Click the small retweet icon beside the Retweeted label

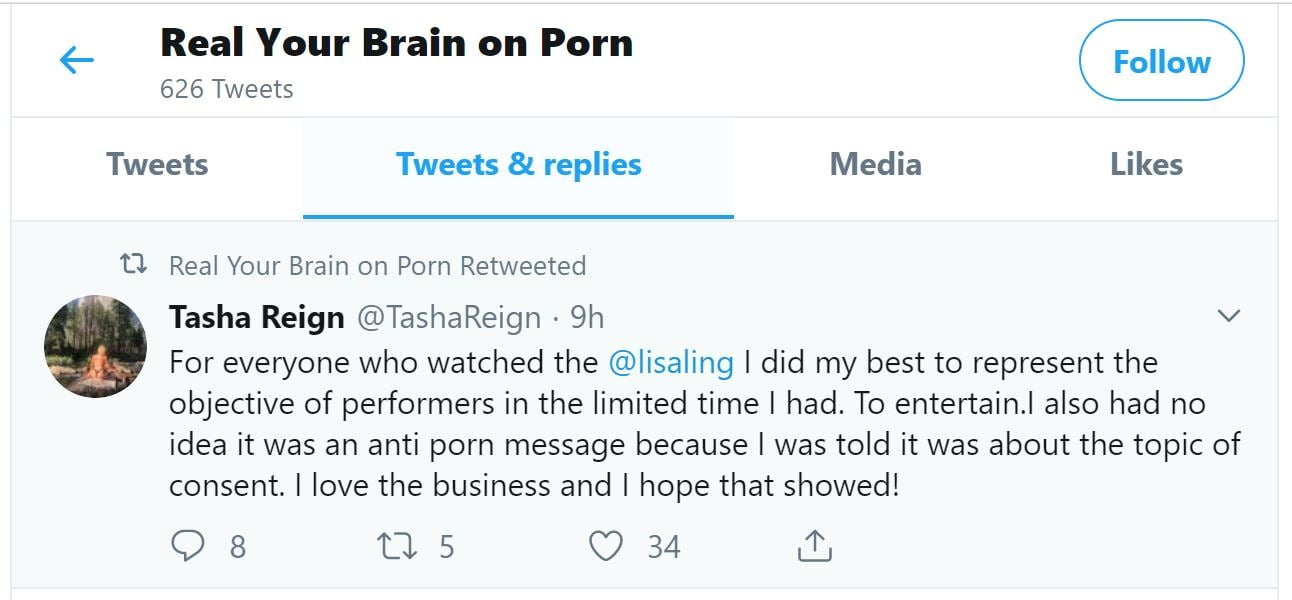[133, 265]
